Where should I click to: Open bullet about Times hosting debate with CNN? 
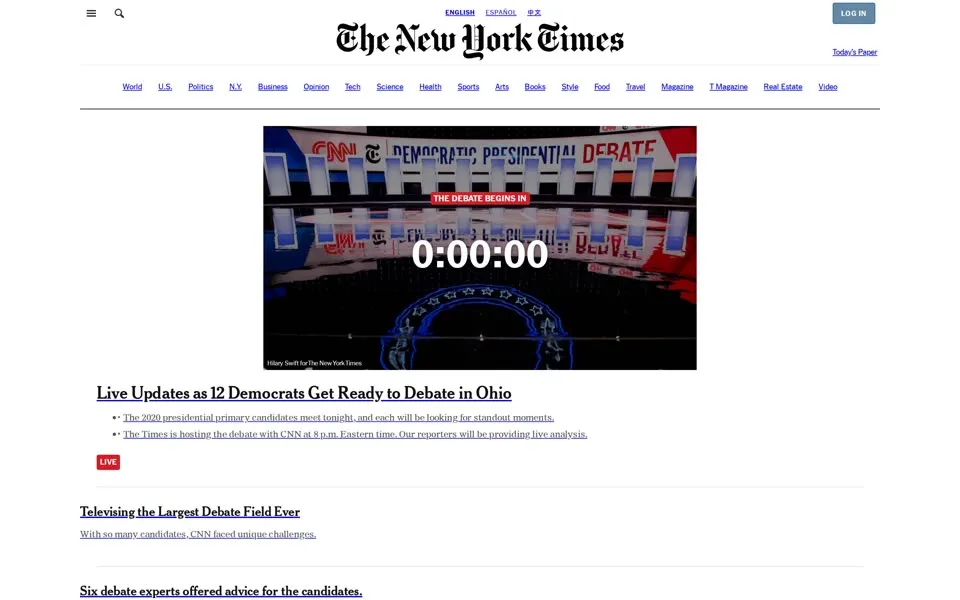(355, 434)
